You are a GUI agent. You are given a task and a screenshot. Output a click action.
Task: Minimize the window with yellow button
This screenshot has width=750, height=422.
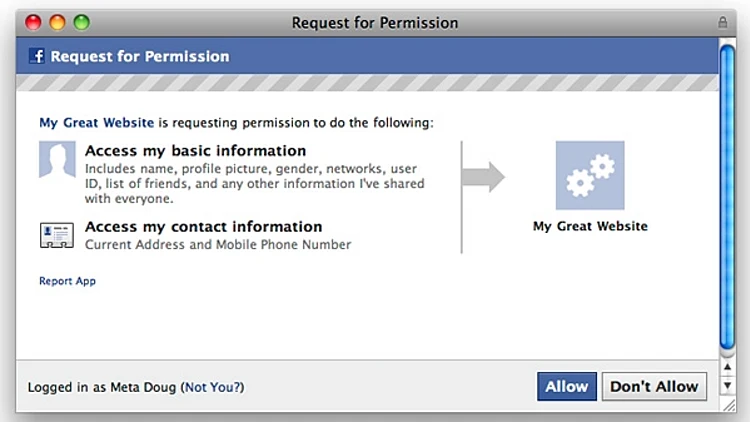[x=57, y=22]
